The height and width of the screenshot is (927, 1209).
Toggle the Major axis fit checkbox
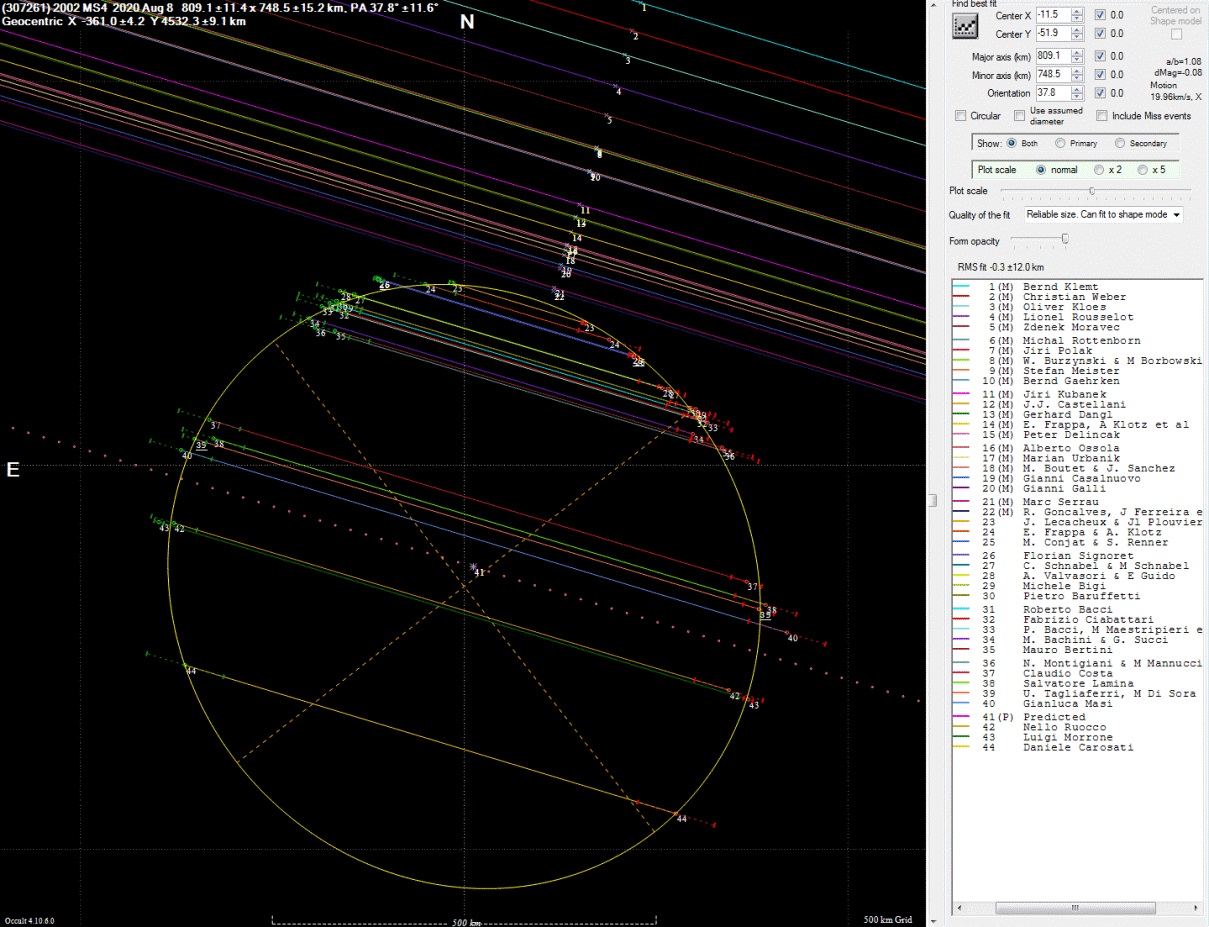[x=1100, y=56]
